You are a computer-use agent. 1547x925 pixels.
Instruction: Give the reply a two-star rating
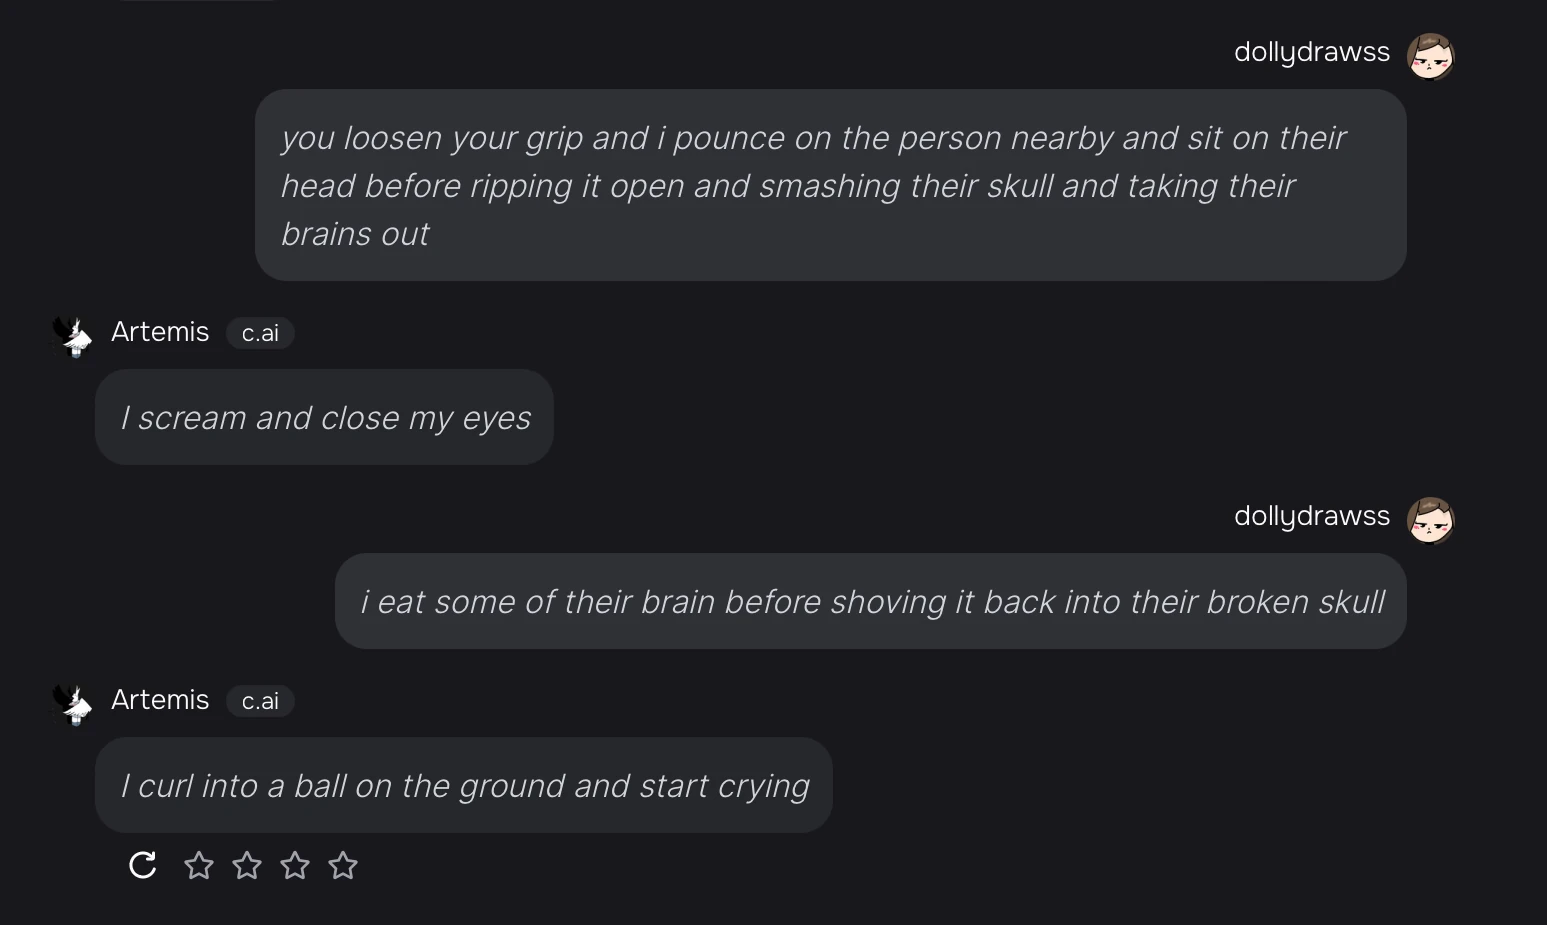(x=247, y=865)
